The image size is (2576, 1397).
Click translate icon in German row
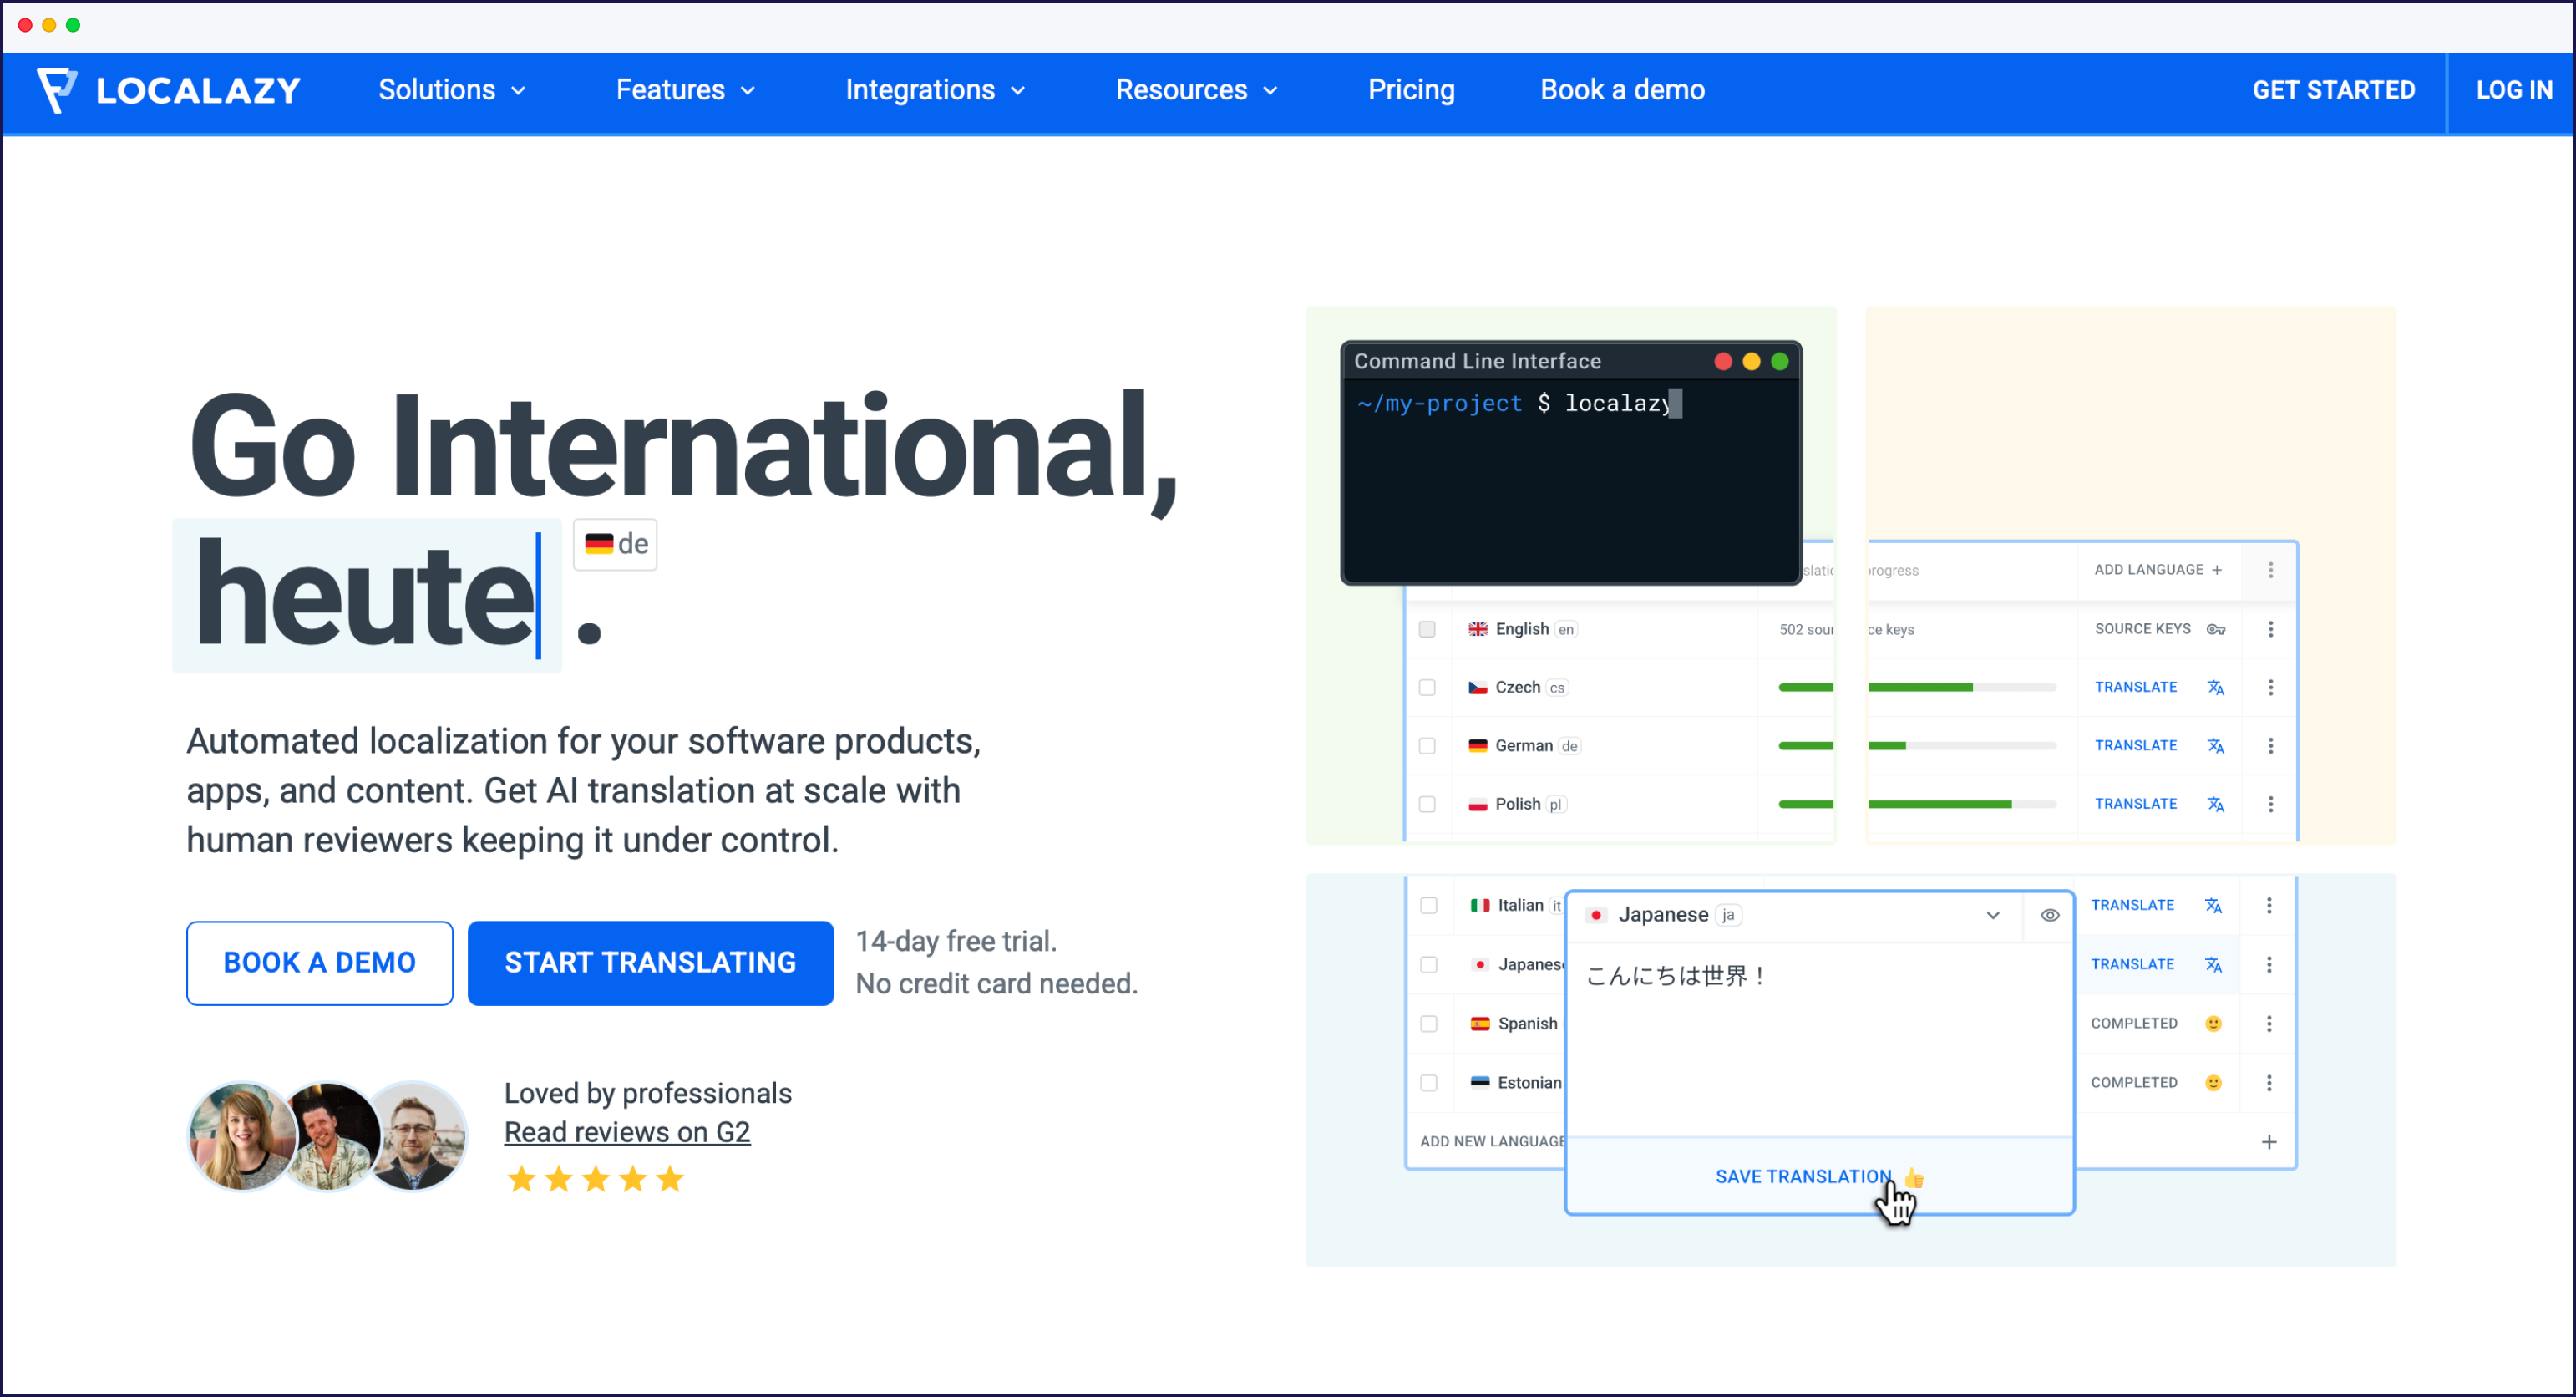(2216, 746)
